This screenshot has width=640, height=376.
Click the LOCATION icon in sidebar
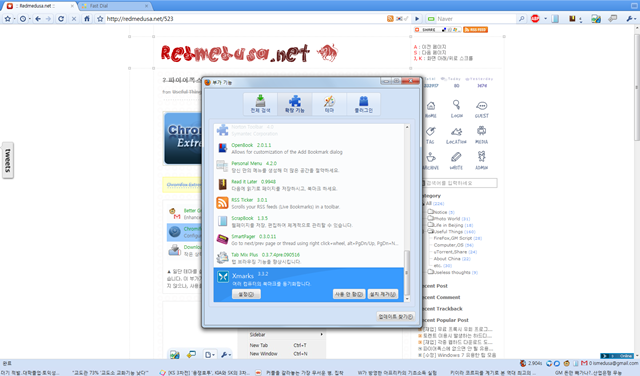[456, 136]
